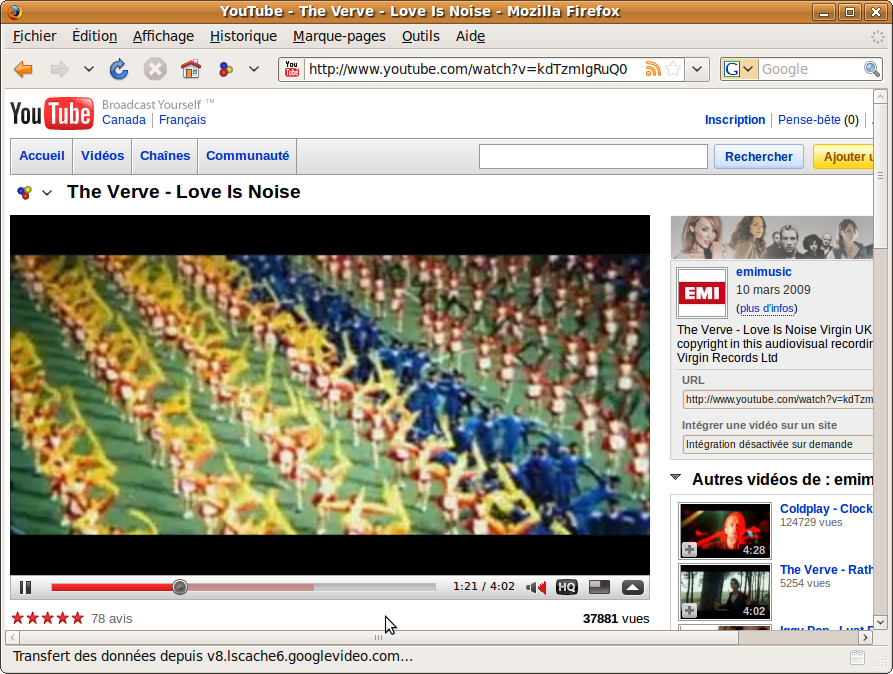Expand description with plus d'infos link
The height and width of the screenshot is (674, 893).
point(767,308)
